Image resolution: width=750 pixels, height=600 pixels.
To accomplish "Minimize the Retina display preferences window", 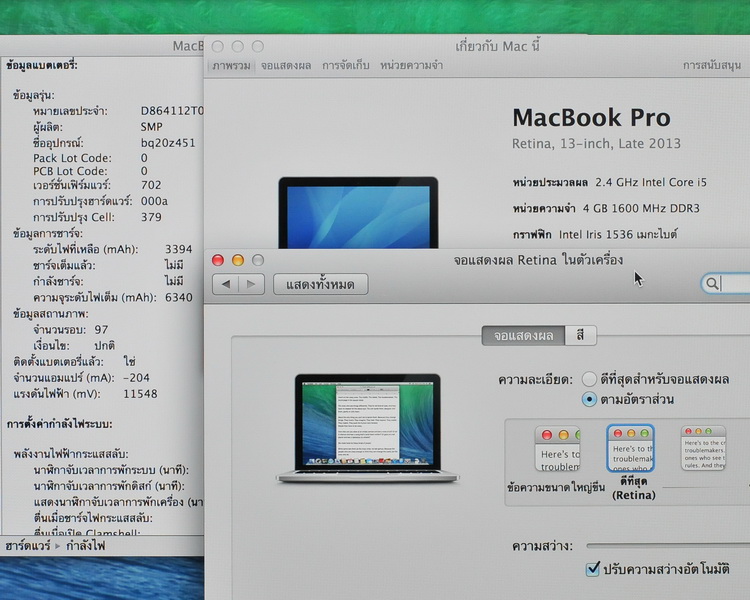I will (238, 260).
